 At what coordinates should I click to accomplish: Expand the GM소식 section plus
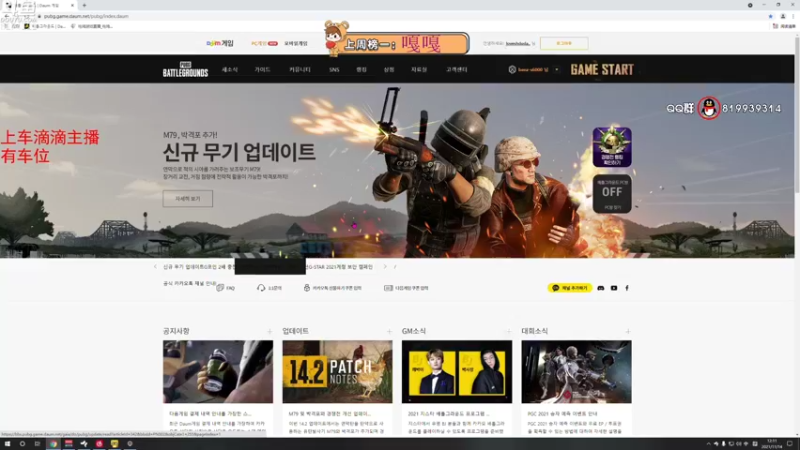tap(509, 332)
